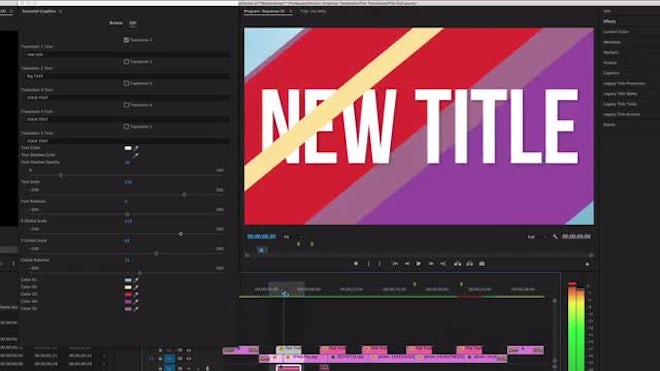Click the red Color 03 swatch

click(x=128, y=294)
